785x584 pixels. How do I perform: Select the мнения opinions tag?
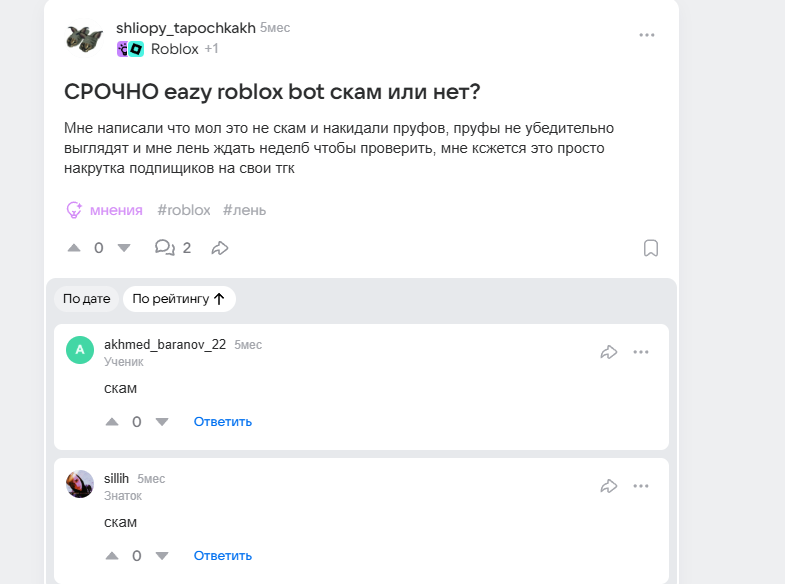pos(105,210)
